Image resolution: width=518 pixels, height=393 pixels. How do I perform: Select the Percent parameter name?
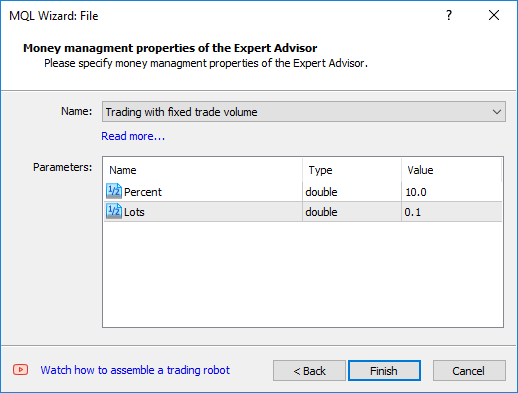pyautogui.click(x=143, y=192)
